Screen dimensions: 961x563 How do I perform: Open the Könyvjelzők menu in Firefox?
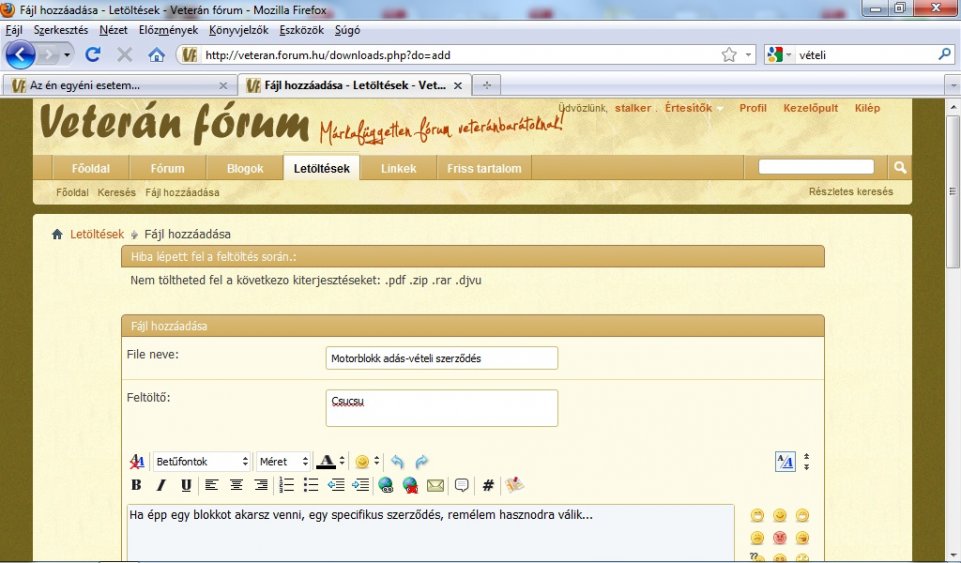(238, 30)
